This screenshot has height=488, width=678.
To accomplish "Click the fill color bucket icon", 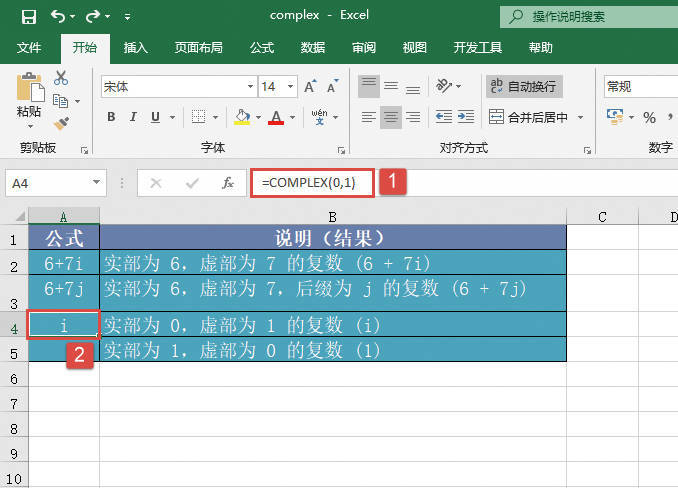I will click(x=241, y=117).
